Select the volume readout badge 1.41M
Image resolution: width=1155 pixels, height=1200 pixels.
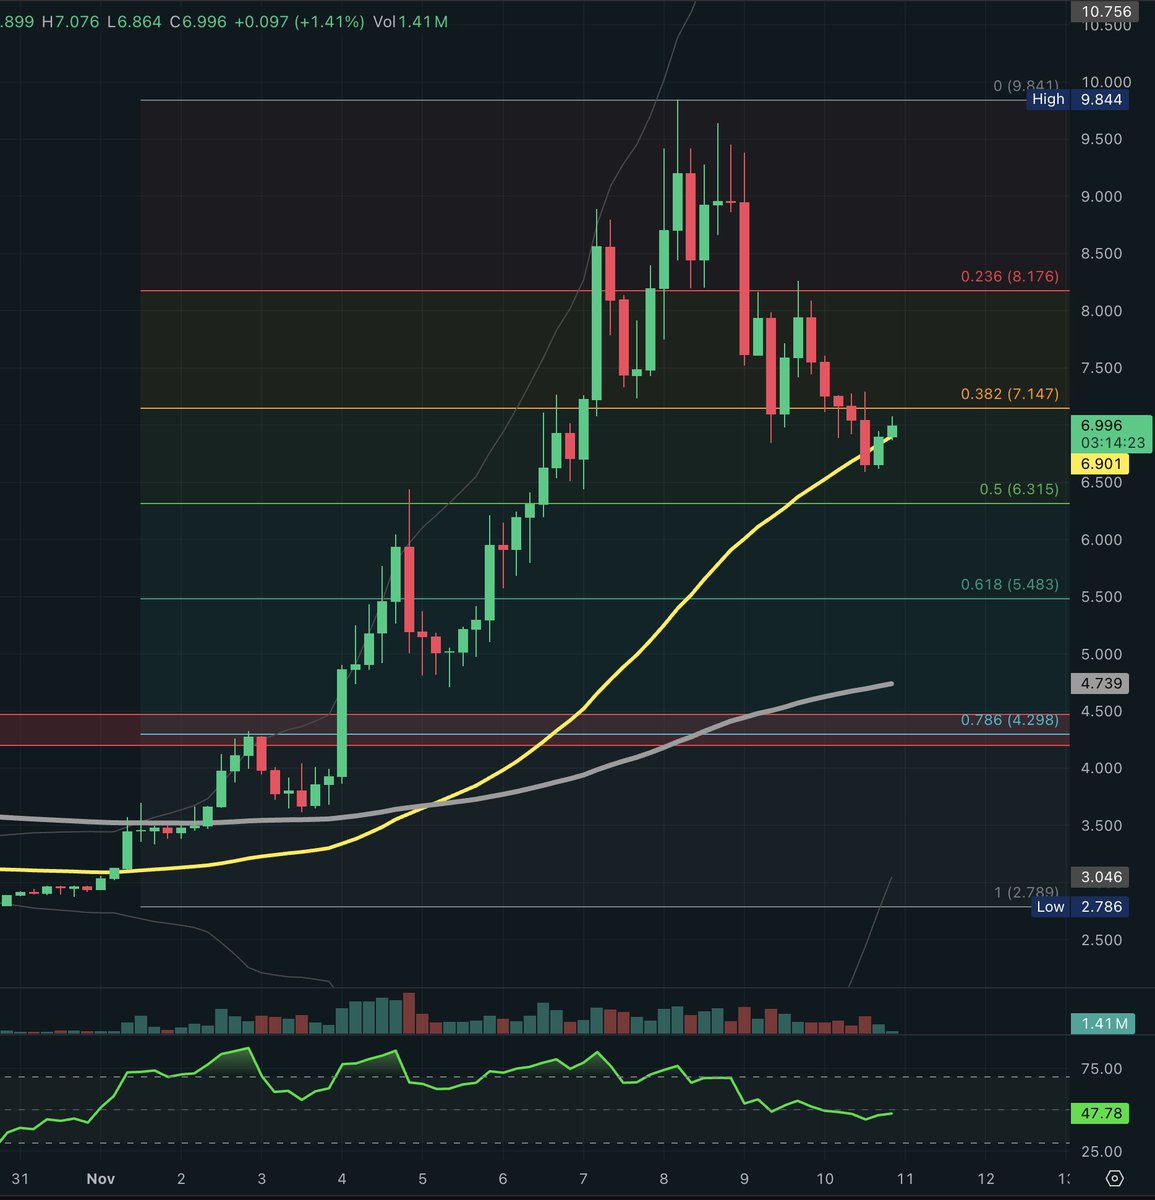[x=1104, y=1023]
